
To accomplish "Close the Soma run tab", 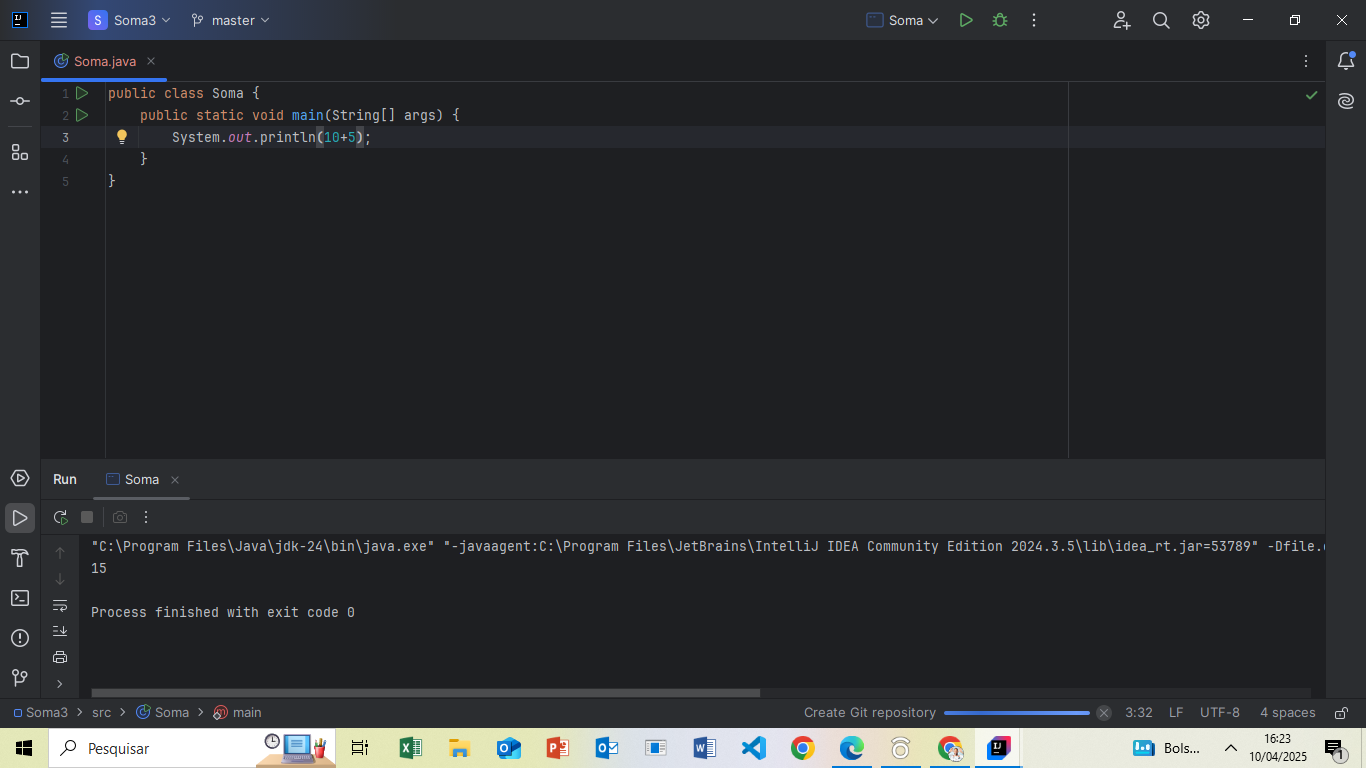I will tap(175, 480).
